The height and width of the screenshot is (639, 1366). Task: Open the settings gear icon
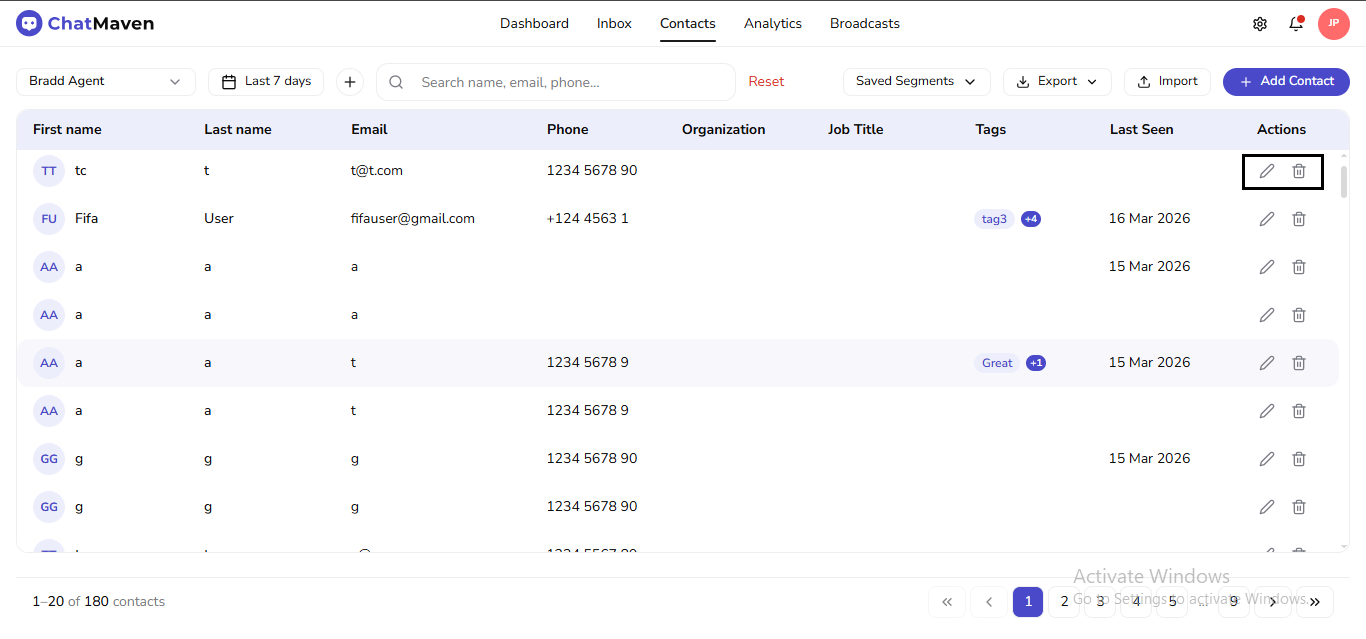1260,22
